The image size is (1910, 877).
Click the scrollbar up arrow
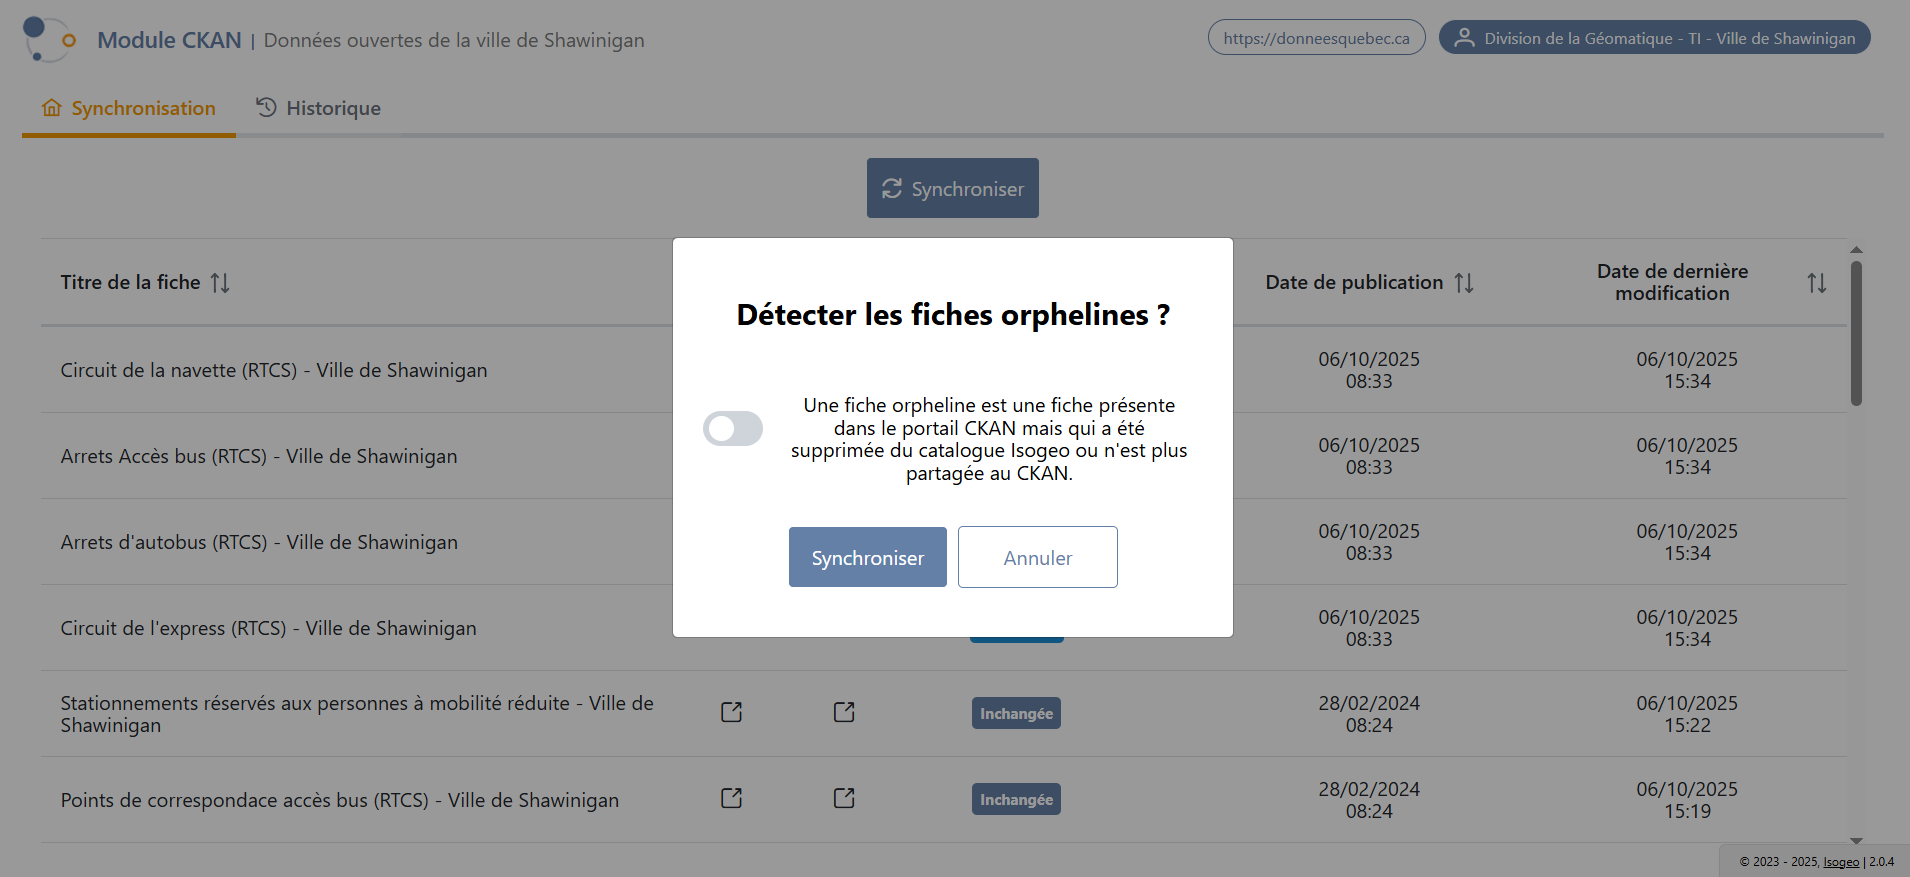pos(1856,250)
